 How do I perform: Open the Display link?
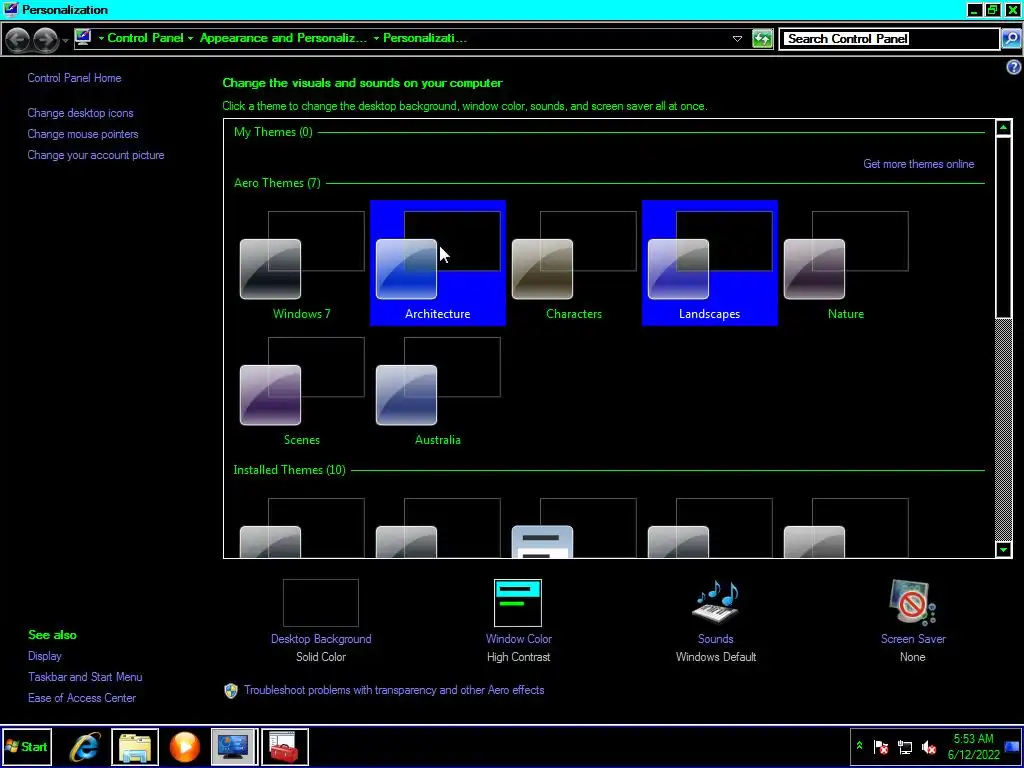pos(44,656)
